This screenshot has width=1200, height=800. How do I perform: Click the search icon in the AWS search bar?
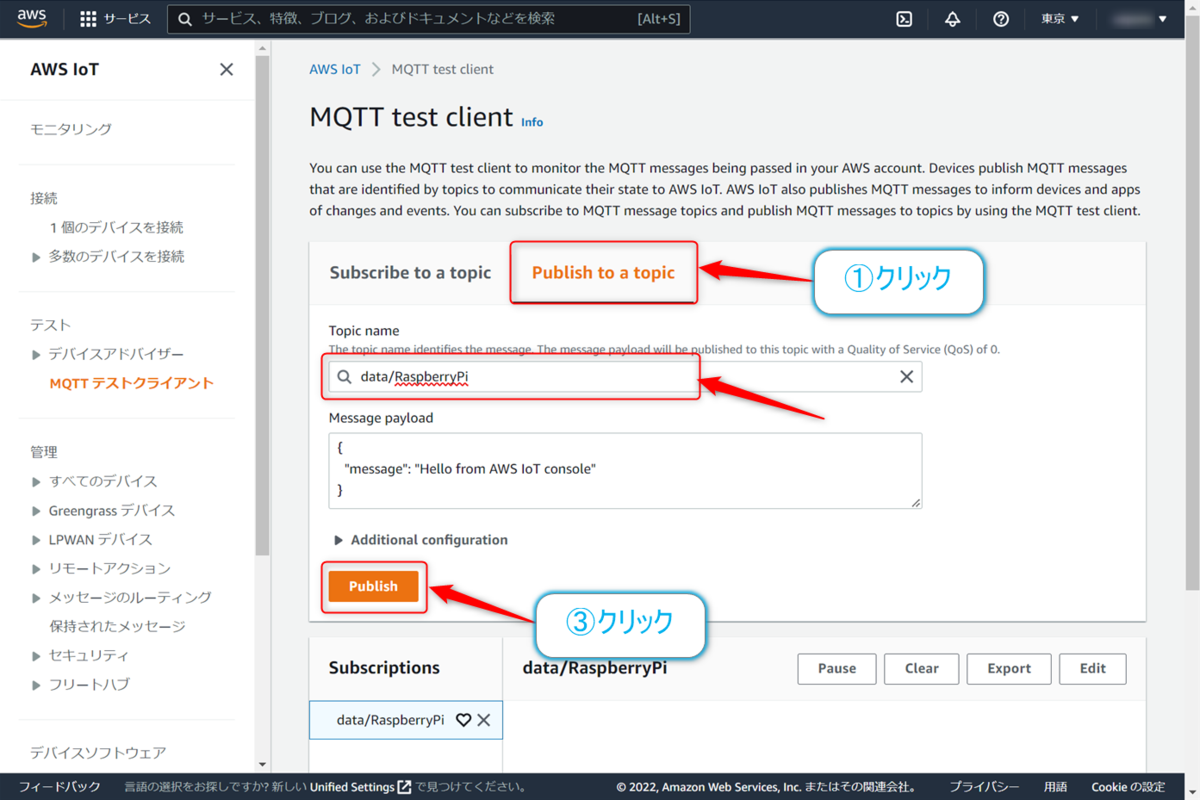(185, 19)
